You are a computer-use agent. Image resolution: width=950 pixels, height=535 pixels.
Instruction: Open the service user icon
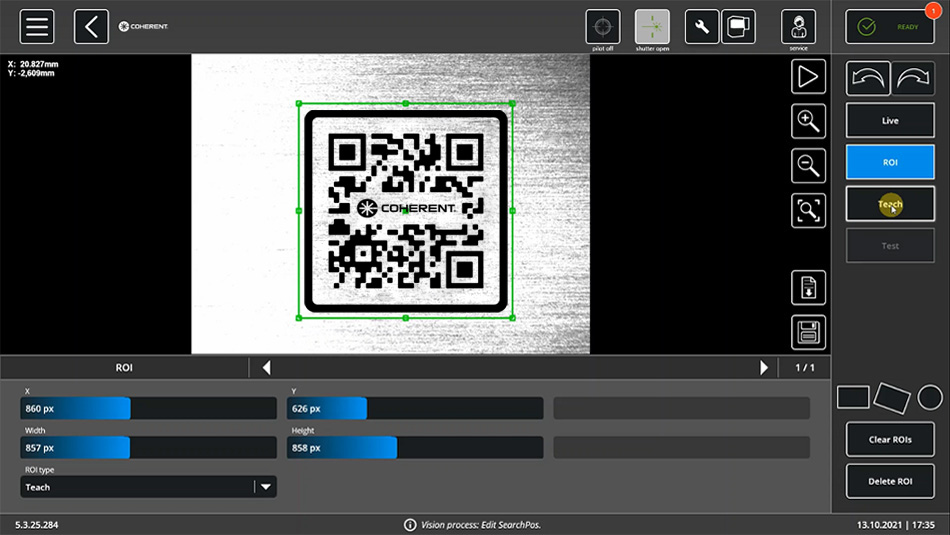(797, 27)
